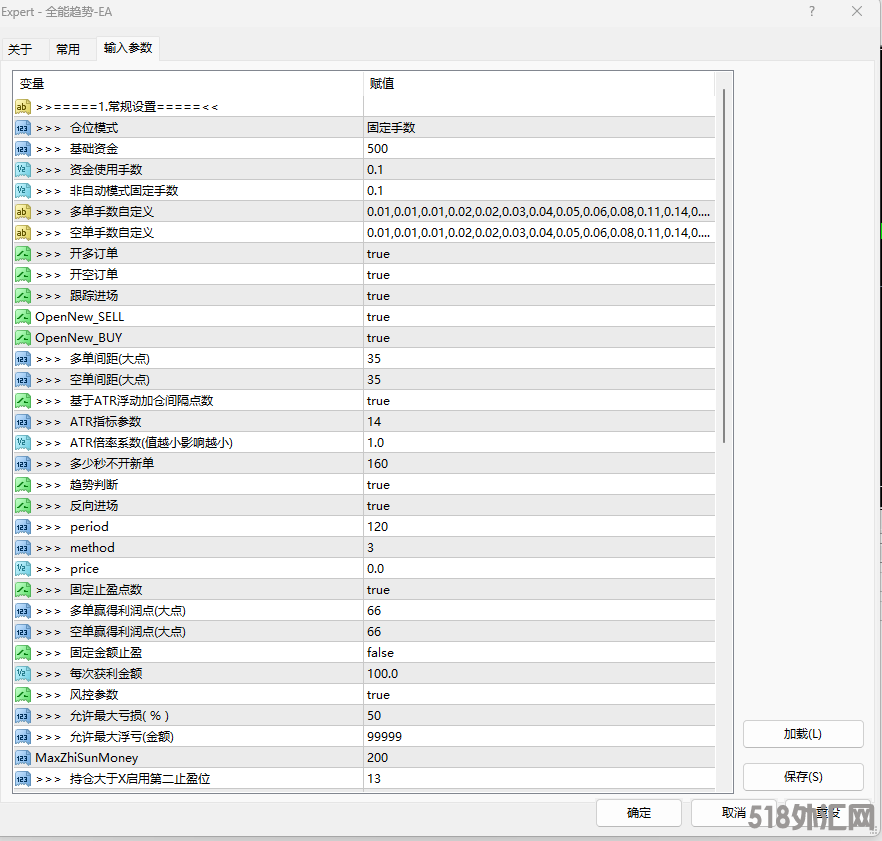882x841 pixels.
Task: Edit the 多少秒不开新单 value 160
Action: 539,464
